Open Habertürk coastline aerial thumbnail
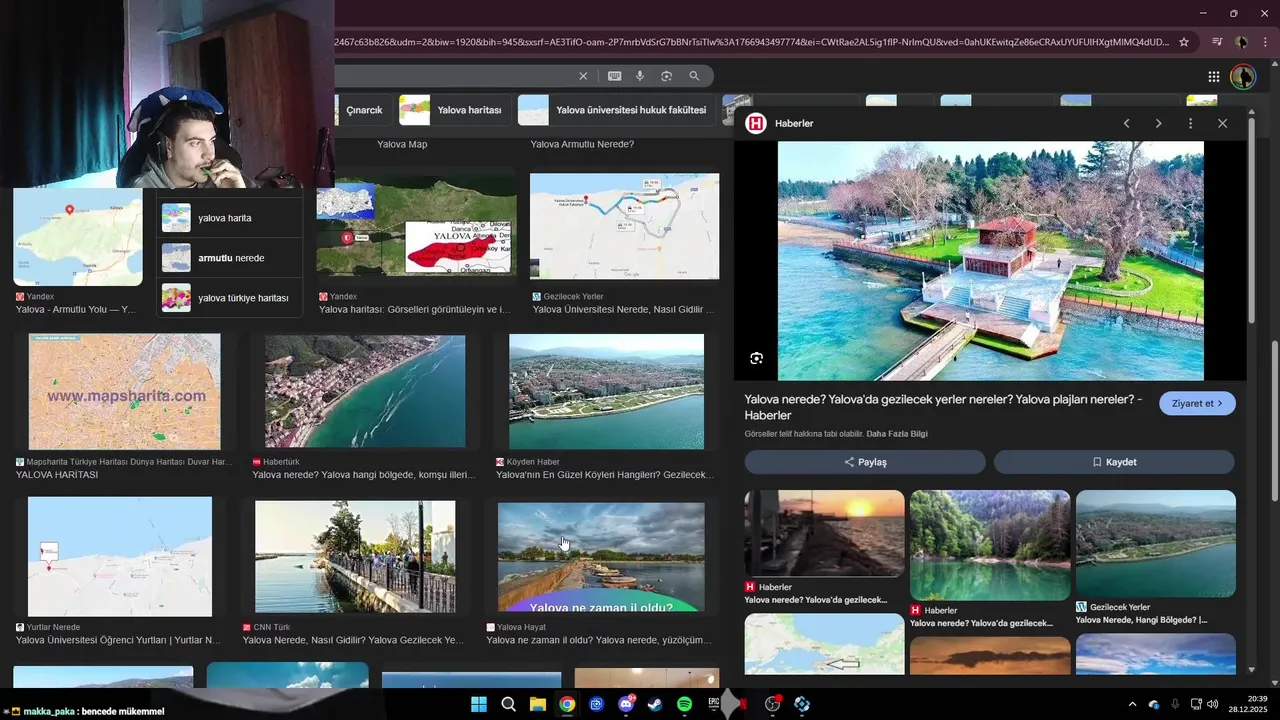This screenshot has width=1280, height=720. coord(365,391)
